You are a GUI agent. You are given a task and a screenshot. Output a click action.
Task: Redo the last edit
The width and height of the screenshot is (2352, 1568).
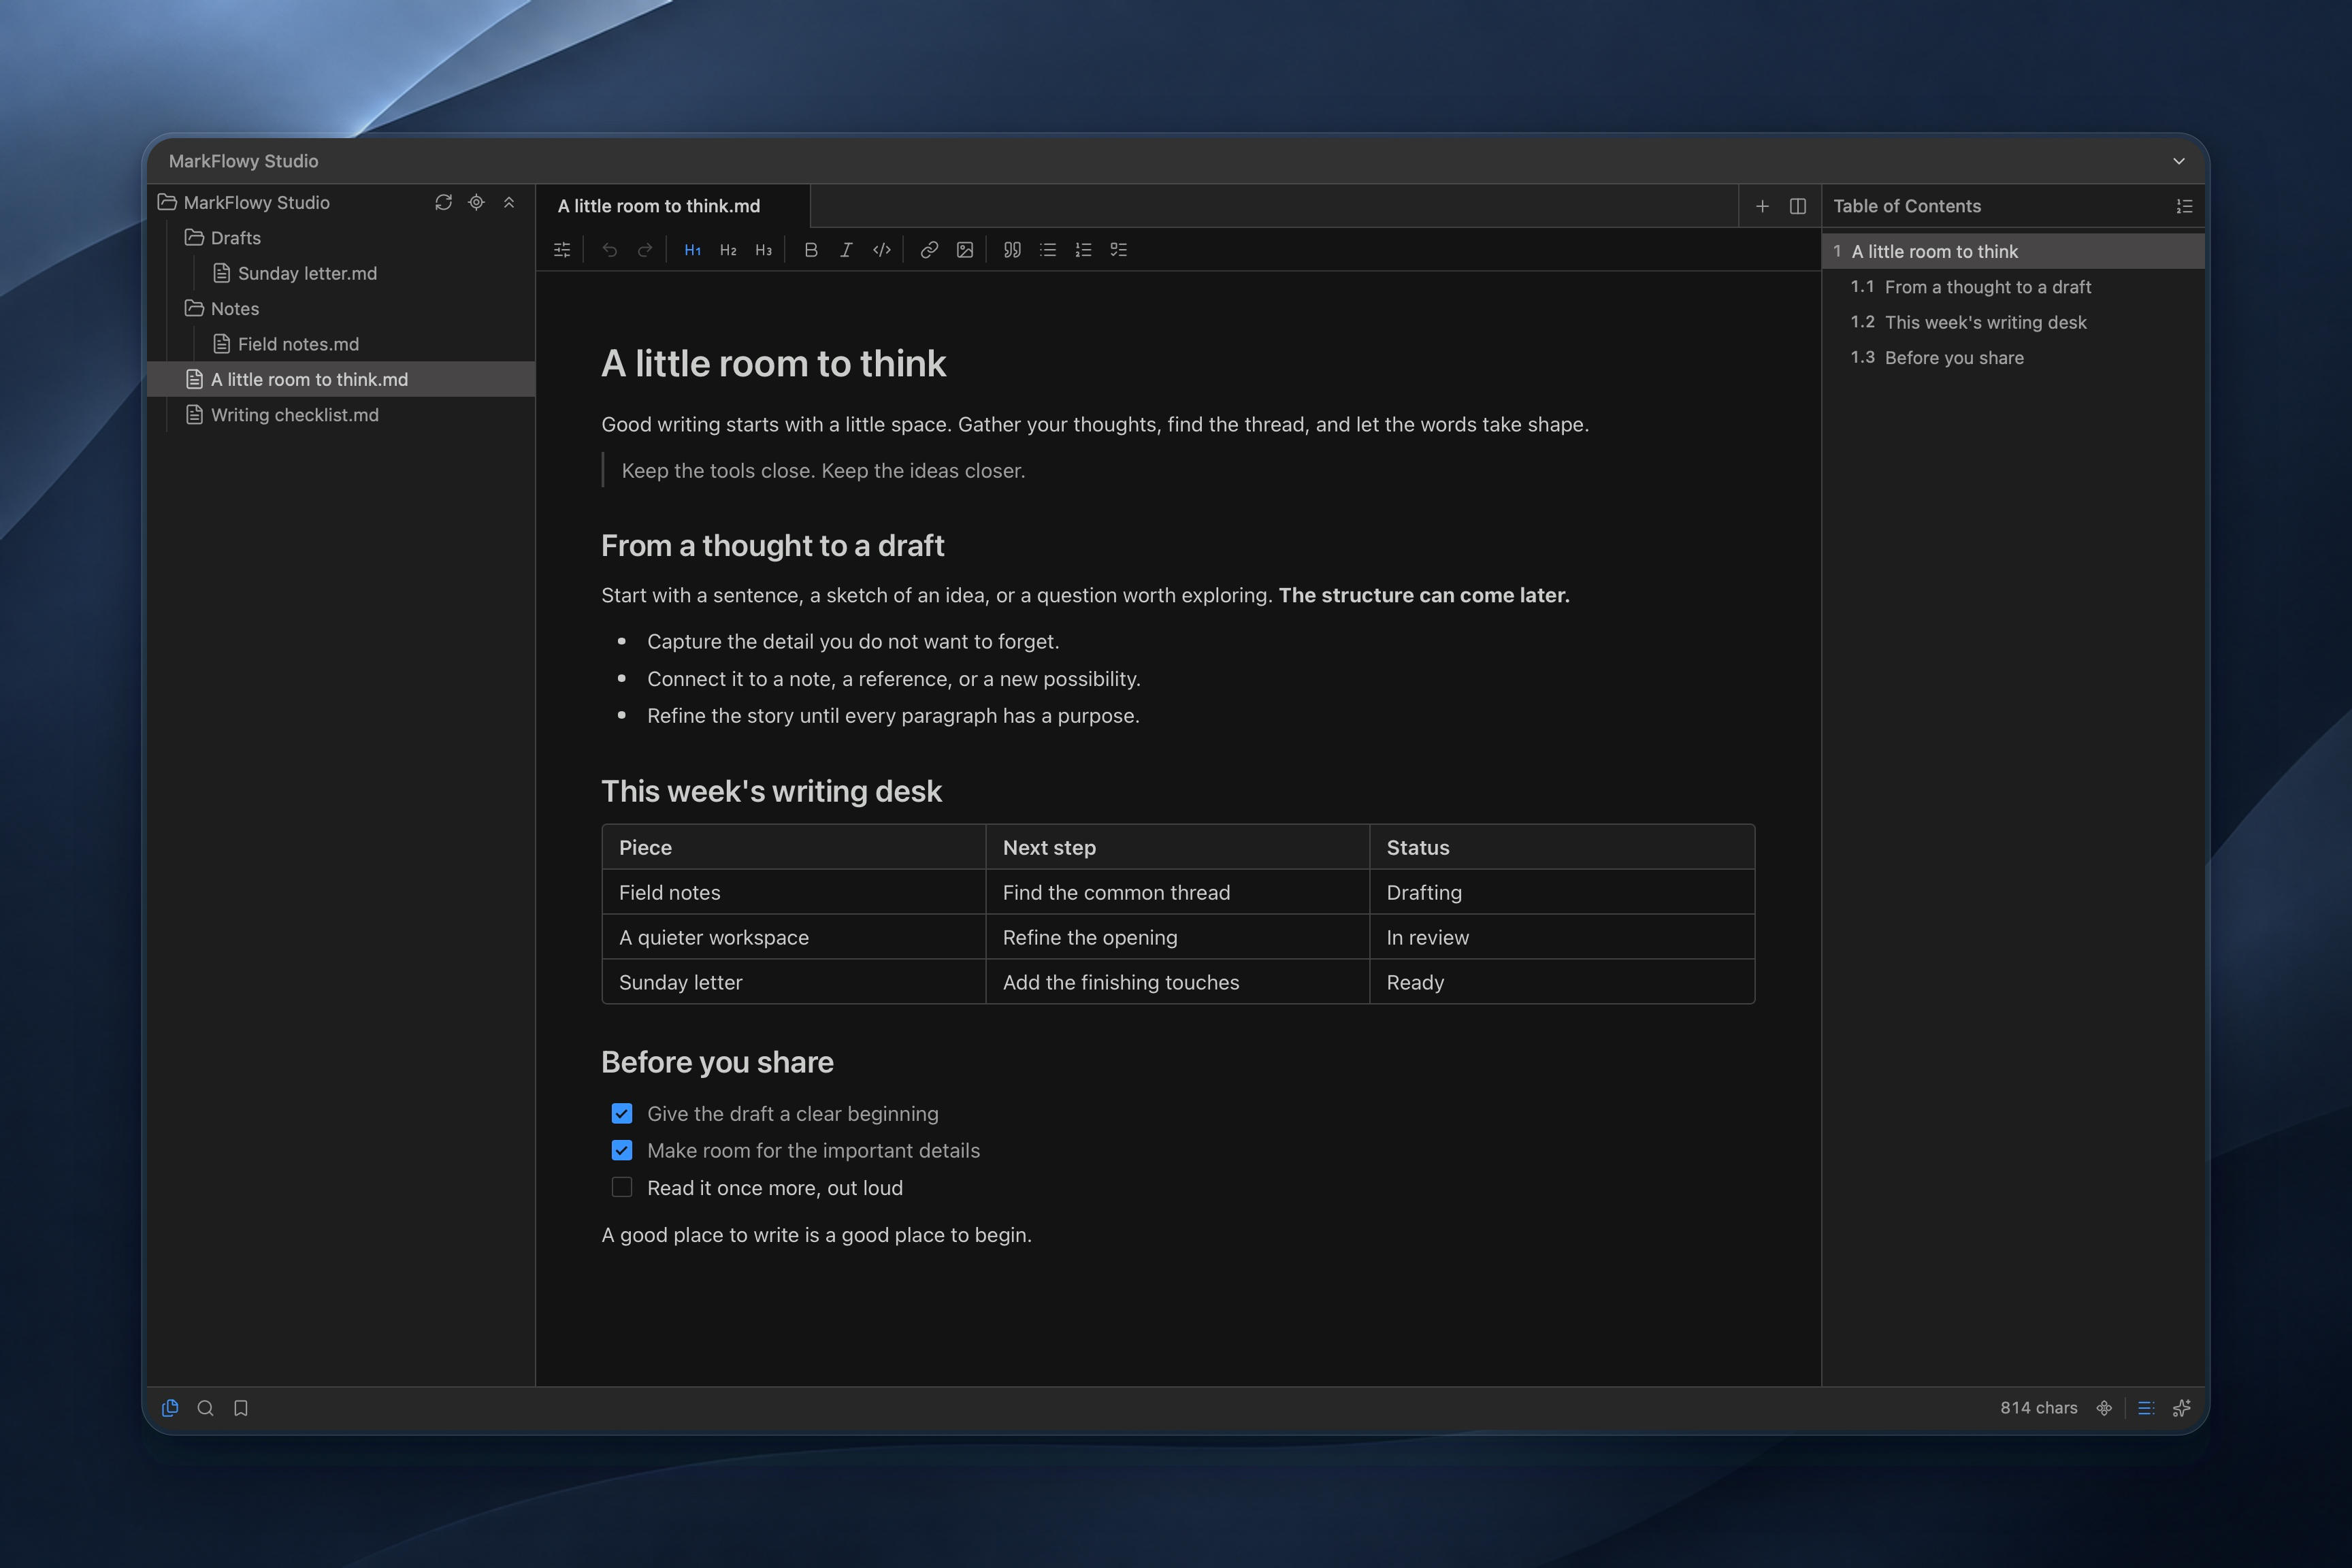coord(645,250)
